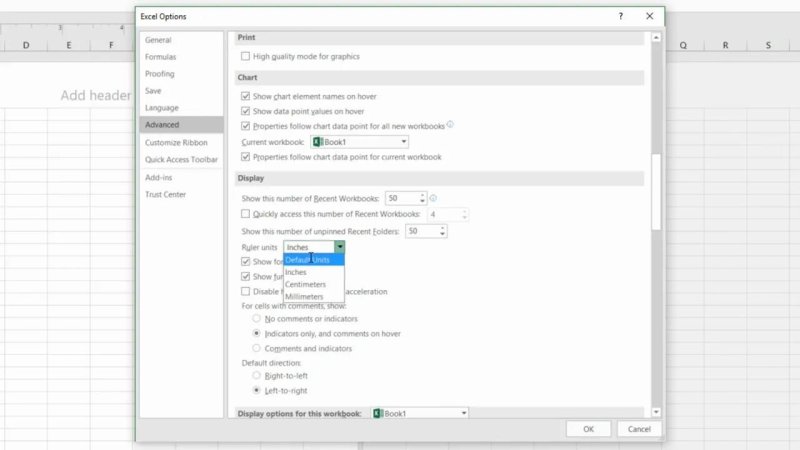Select column Q header in the worksheet
Viewport: 800px width, 450px height.
[683, 45]
